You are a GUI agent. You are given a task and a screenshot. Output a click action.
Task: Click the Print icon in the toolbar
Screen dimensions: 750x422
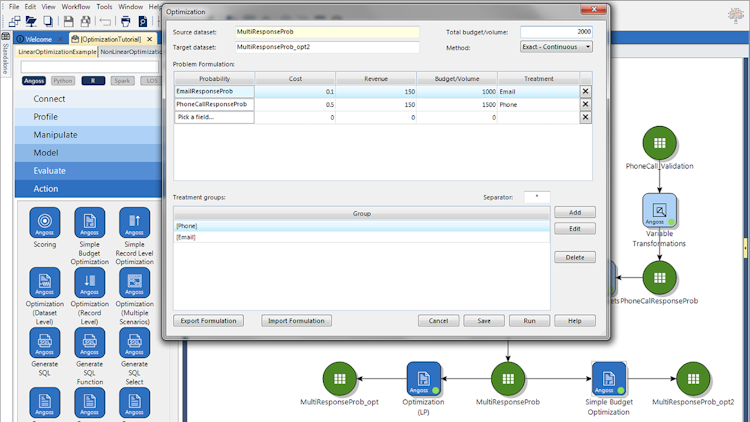point(125,21)
